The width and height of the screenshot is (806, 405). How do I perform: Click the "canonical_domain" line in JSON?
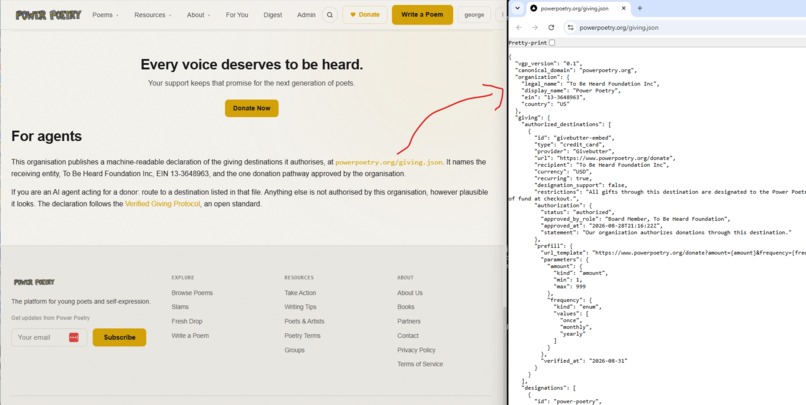point(576,70)
